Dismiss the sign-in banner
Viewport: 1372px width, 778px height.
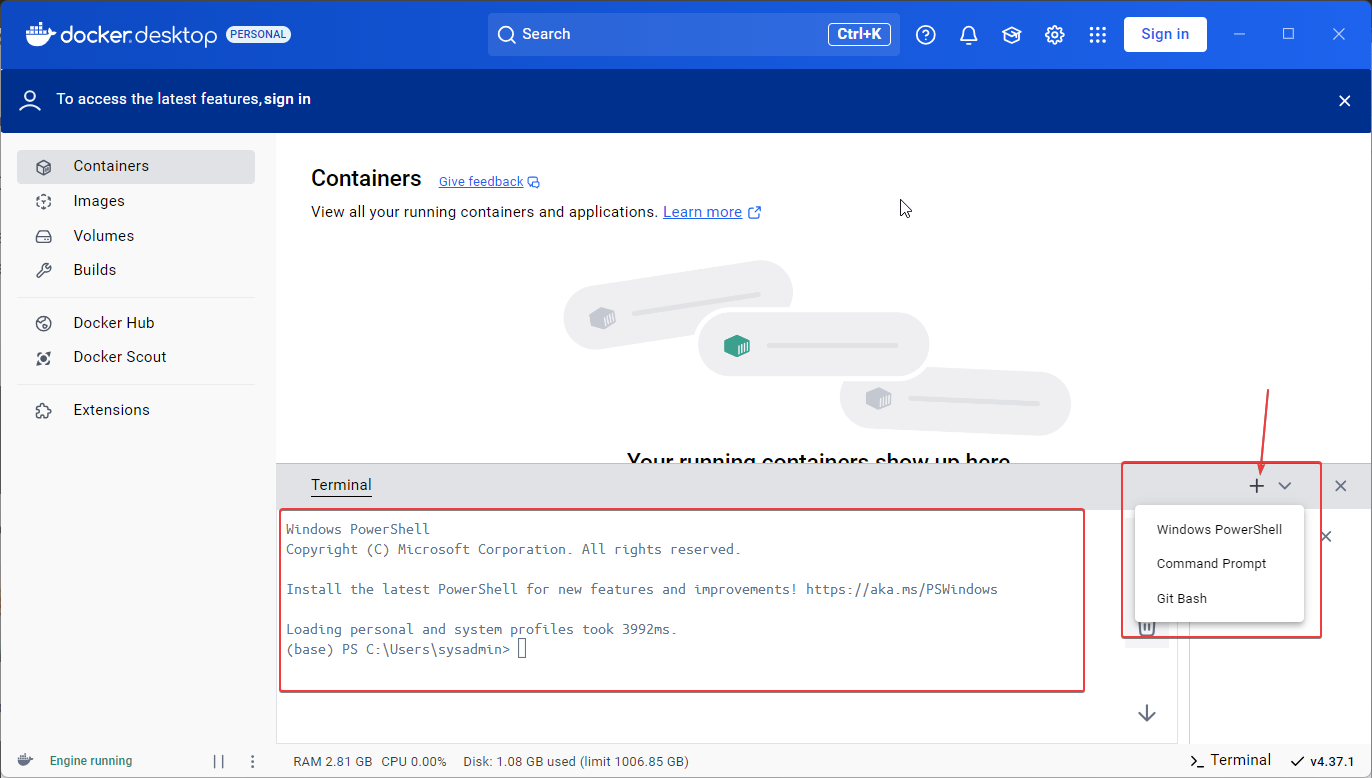coord(1345,100)
